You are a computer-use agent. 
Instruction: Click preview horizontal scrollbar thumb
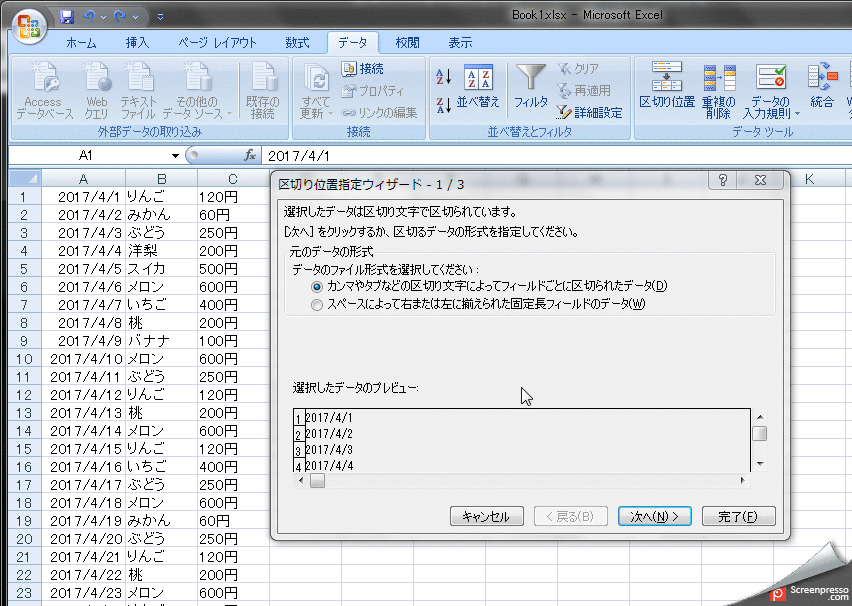coord(317,480)
